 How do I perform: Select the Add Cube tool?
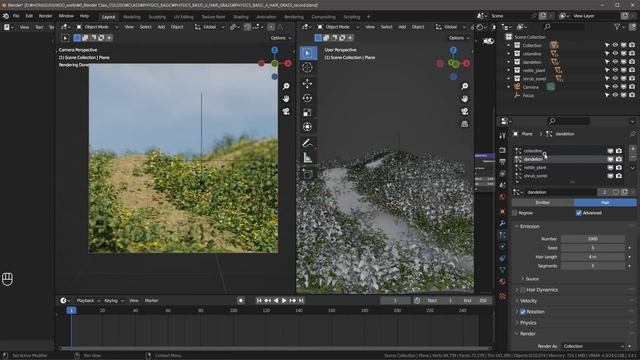tap(308, 174)
